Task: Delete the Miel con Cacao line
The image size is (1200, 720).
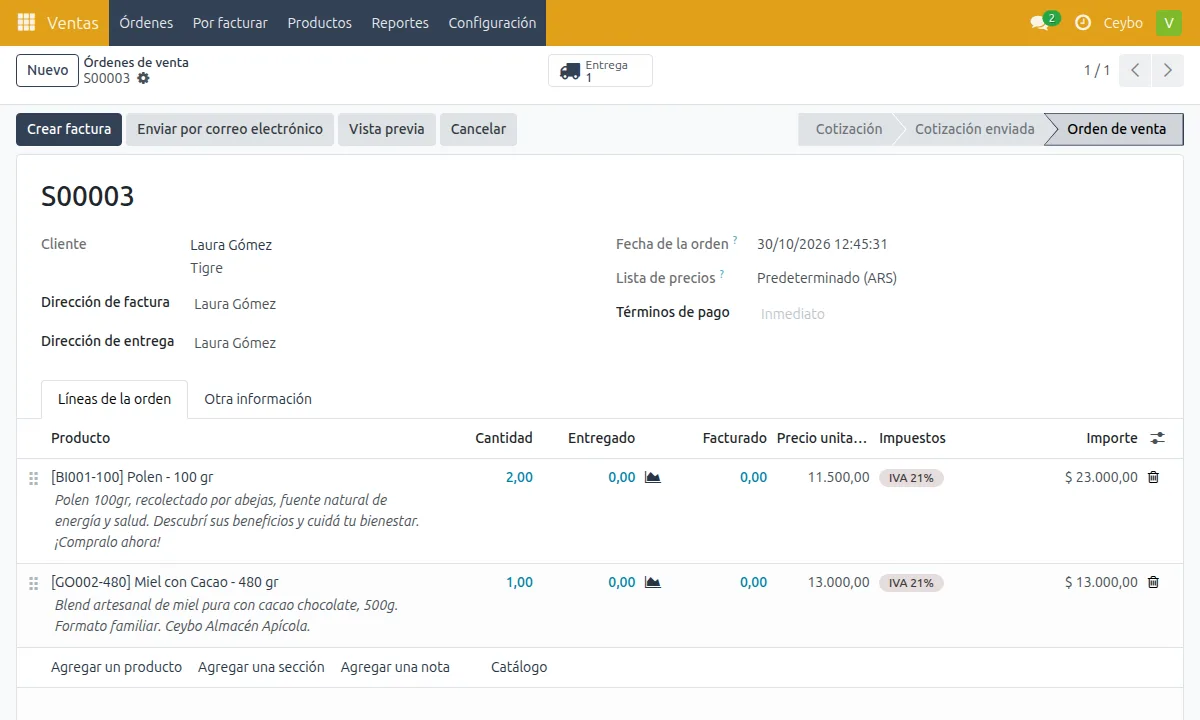Action: point(1153,583)
